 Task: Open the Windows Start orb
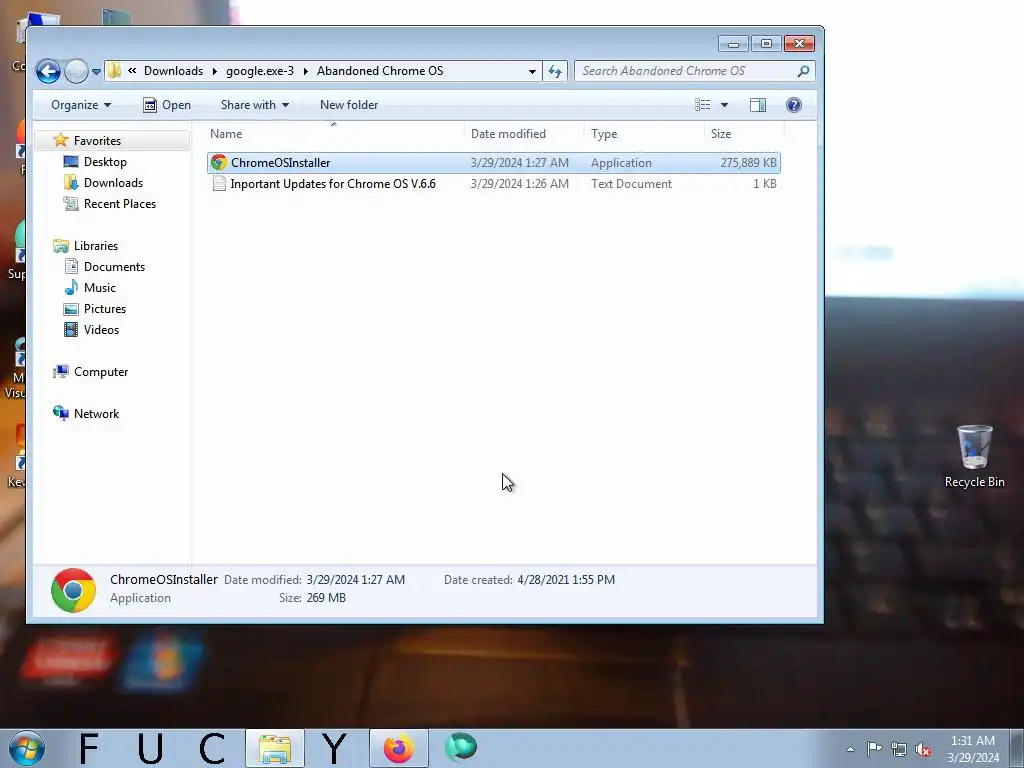[27, 748]
